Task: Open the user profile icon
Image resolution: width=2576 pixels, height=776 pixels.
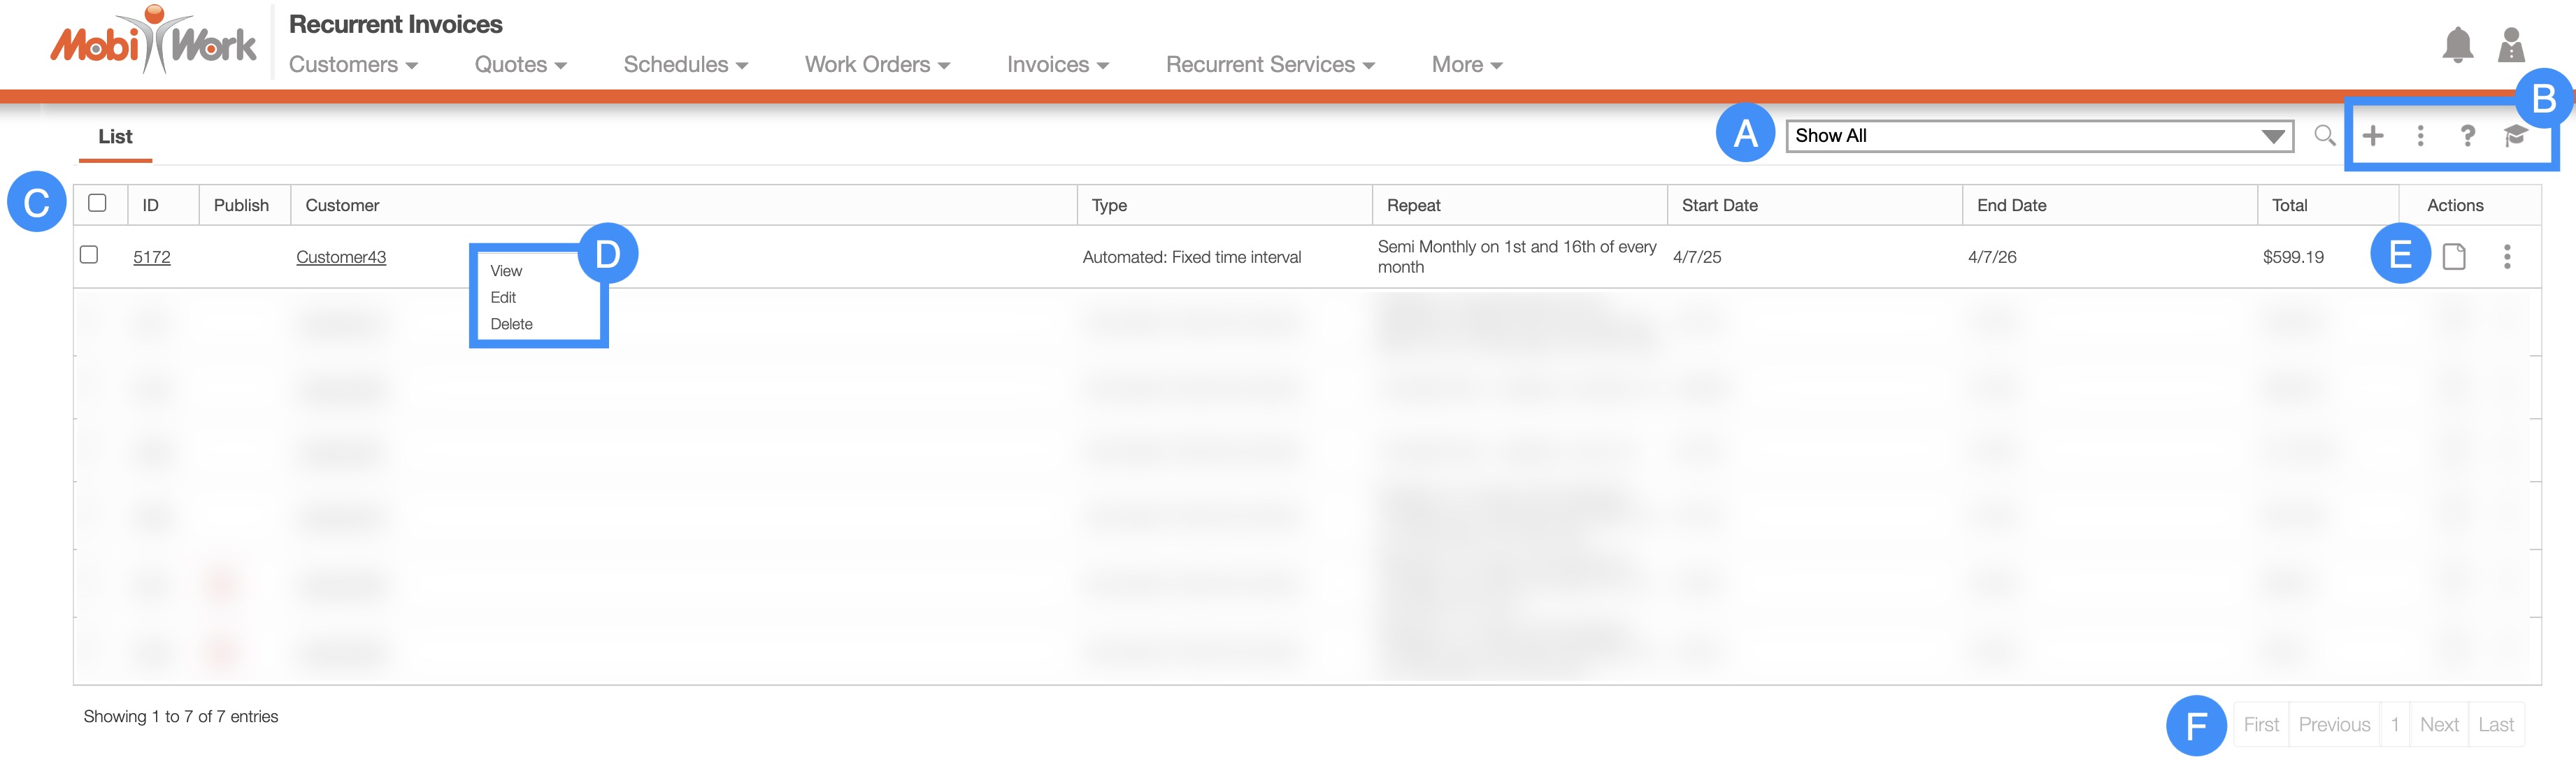Action: [2511, 46]
